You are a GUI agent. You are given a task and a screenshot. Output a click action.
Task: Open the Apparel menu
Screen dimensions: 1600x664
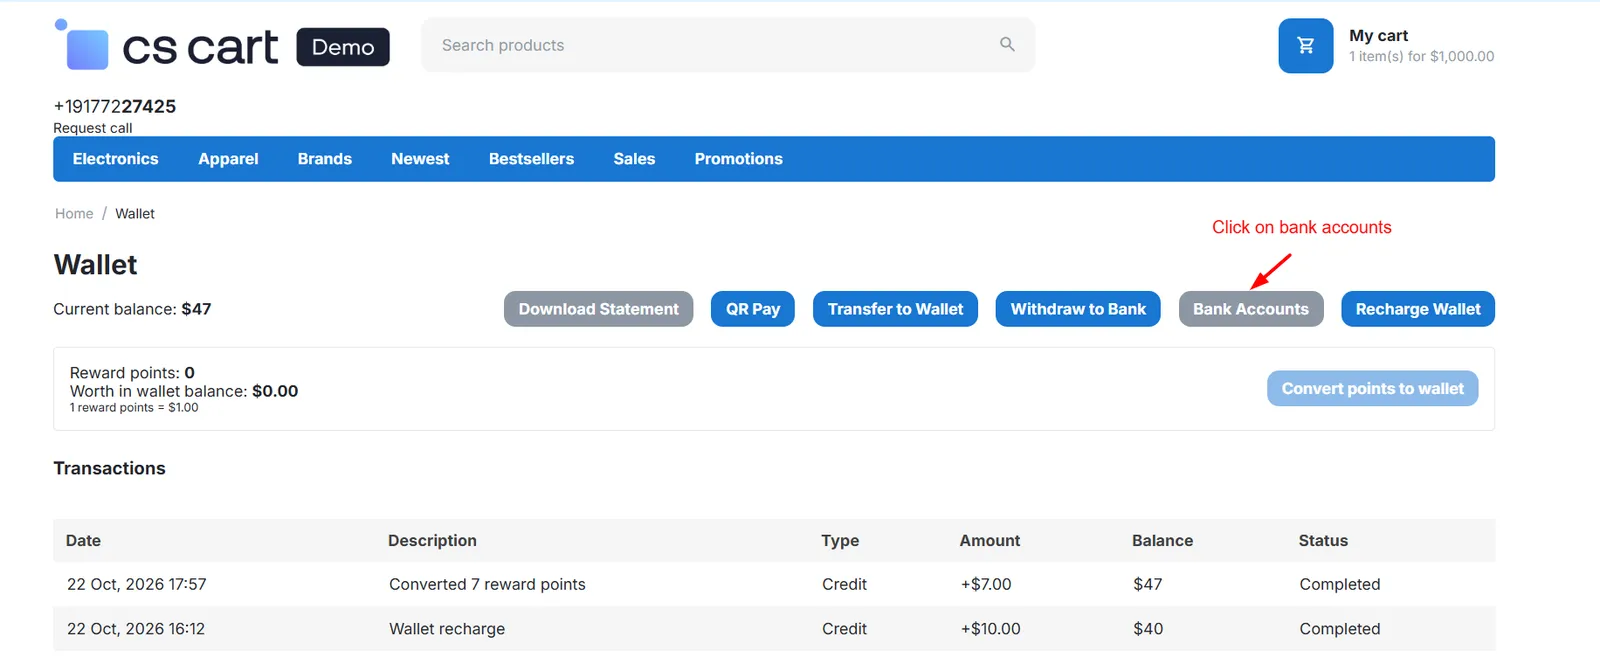[228, 159]
